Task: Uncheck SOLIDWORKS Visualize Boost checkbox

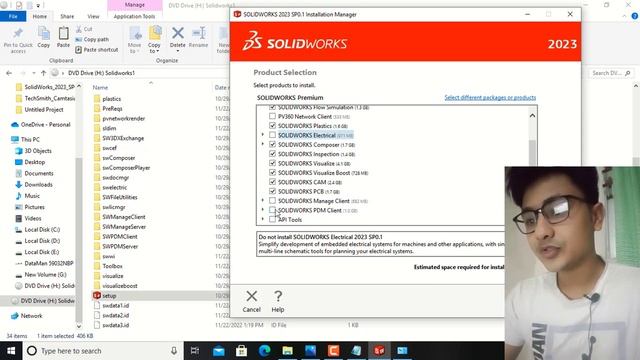Action: [272, 172]
